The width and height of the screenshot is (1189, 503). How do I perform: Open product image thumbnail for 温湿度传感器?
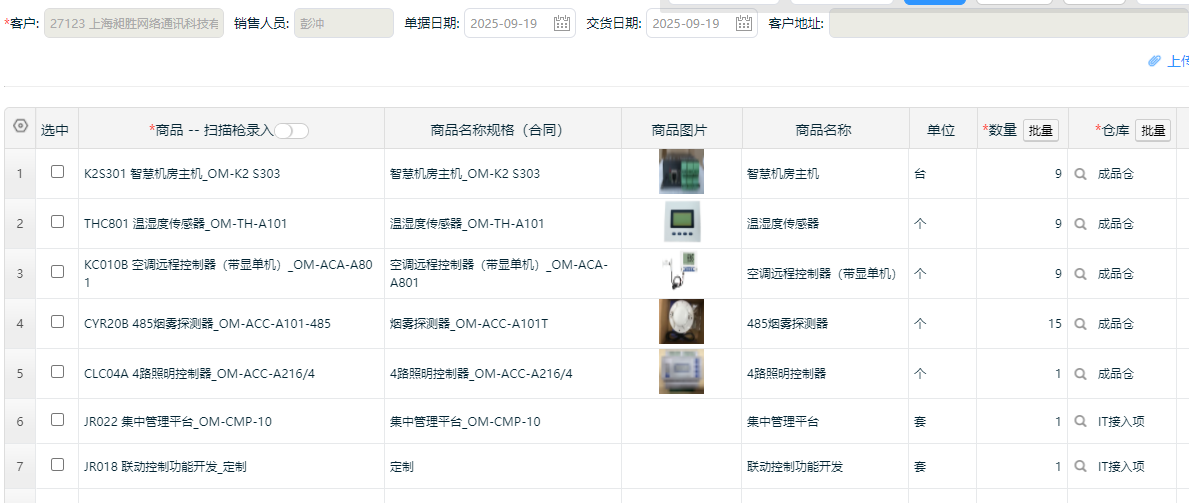pos(681,222)
